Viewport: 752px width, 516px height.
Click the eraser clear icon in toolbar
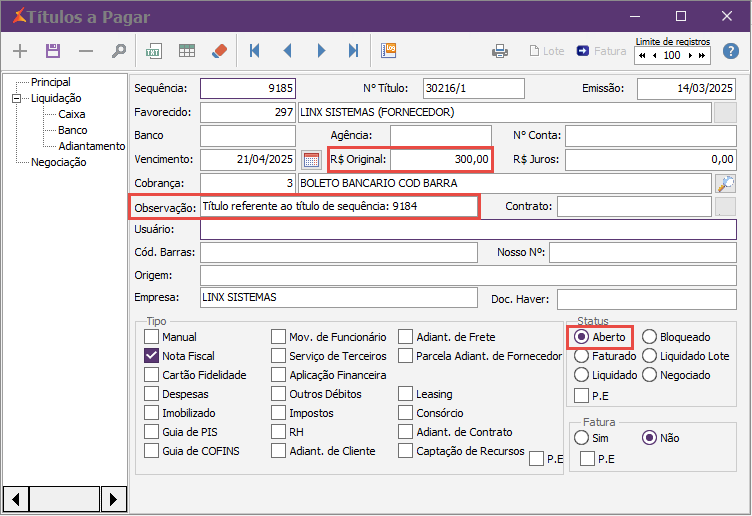pos(220,51)
